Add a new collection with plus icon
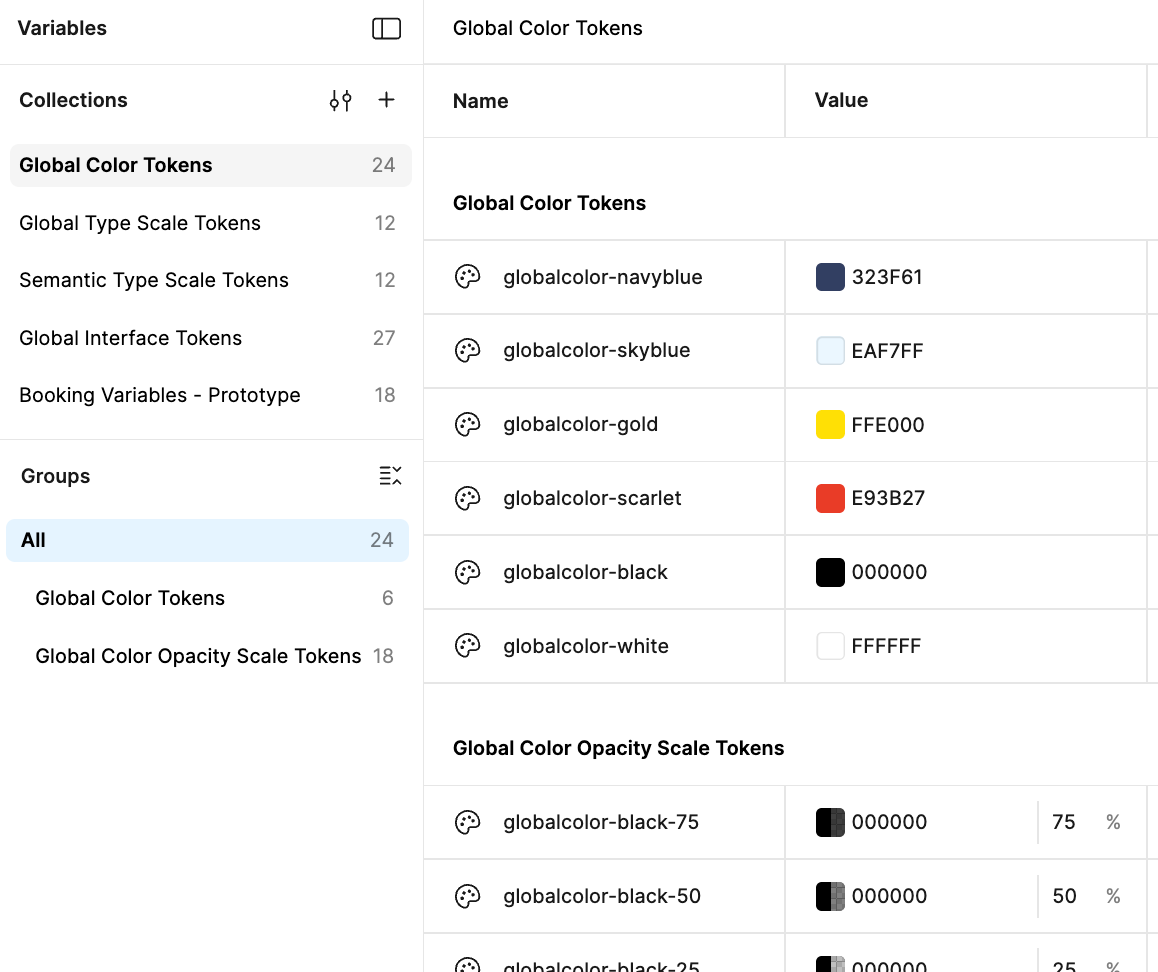 pos(387,100)
